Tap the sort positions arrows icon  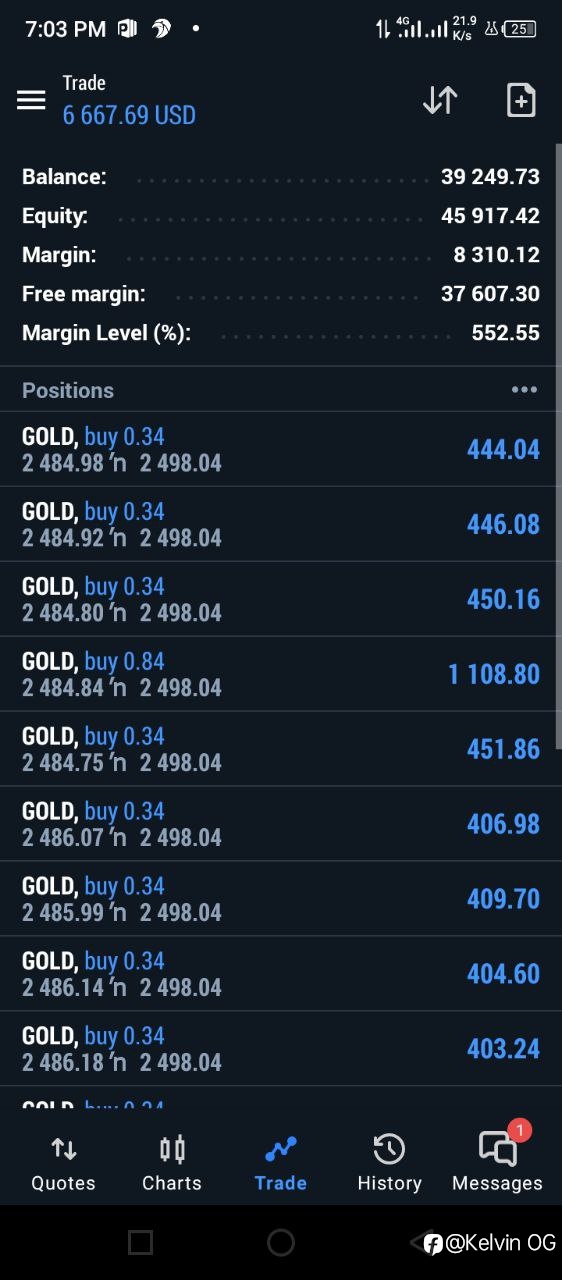coord(440,100)
